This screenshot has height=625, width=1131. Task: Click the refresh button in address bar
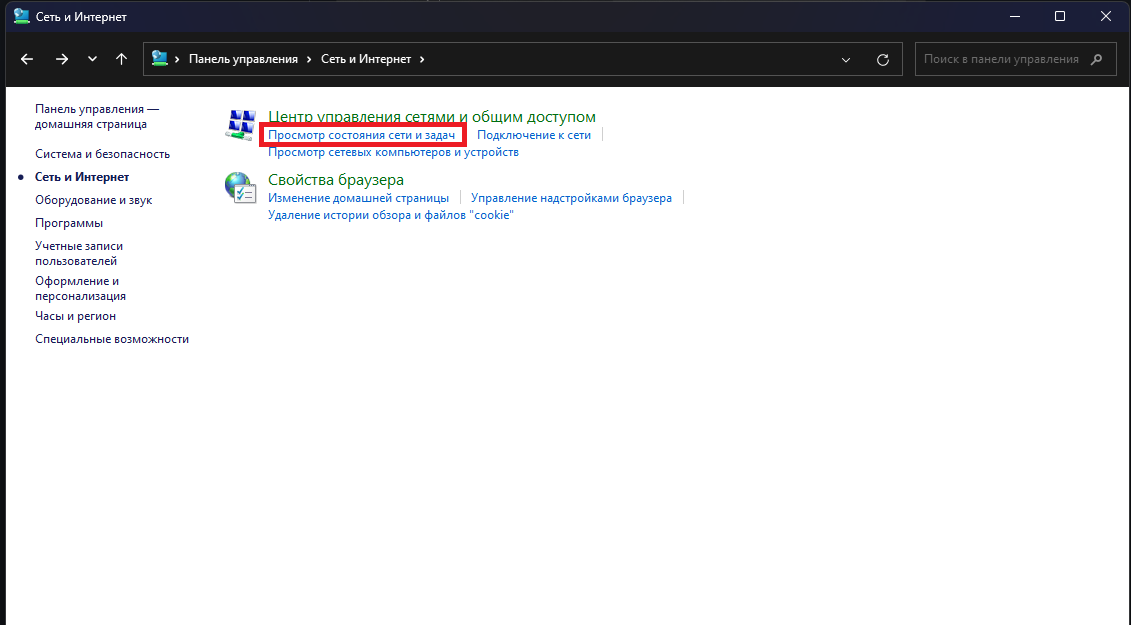[882, 59]
